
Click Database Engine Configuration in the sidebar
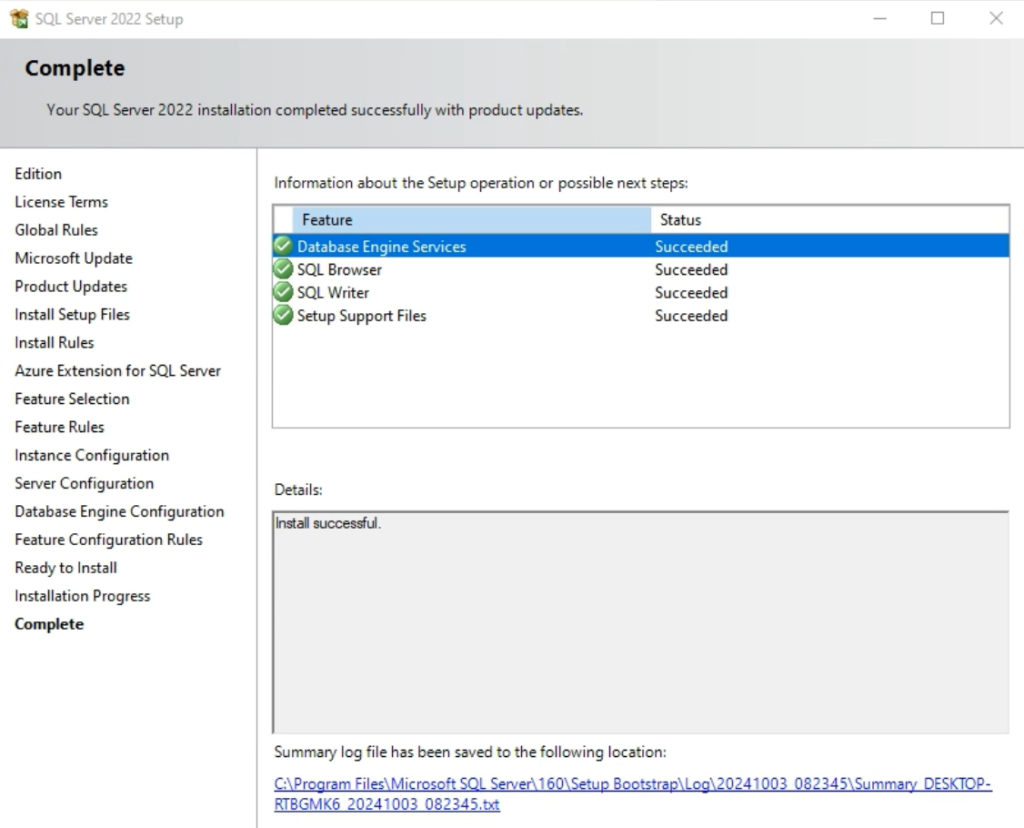(119, 511)
